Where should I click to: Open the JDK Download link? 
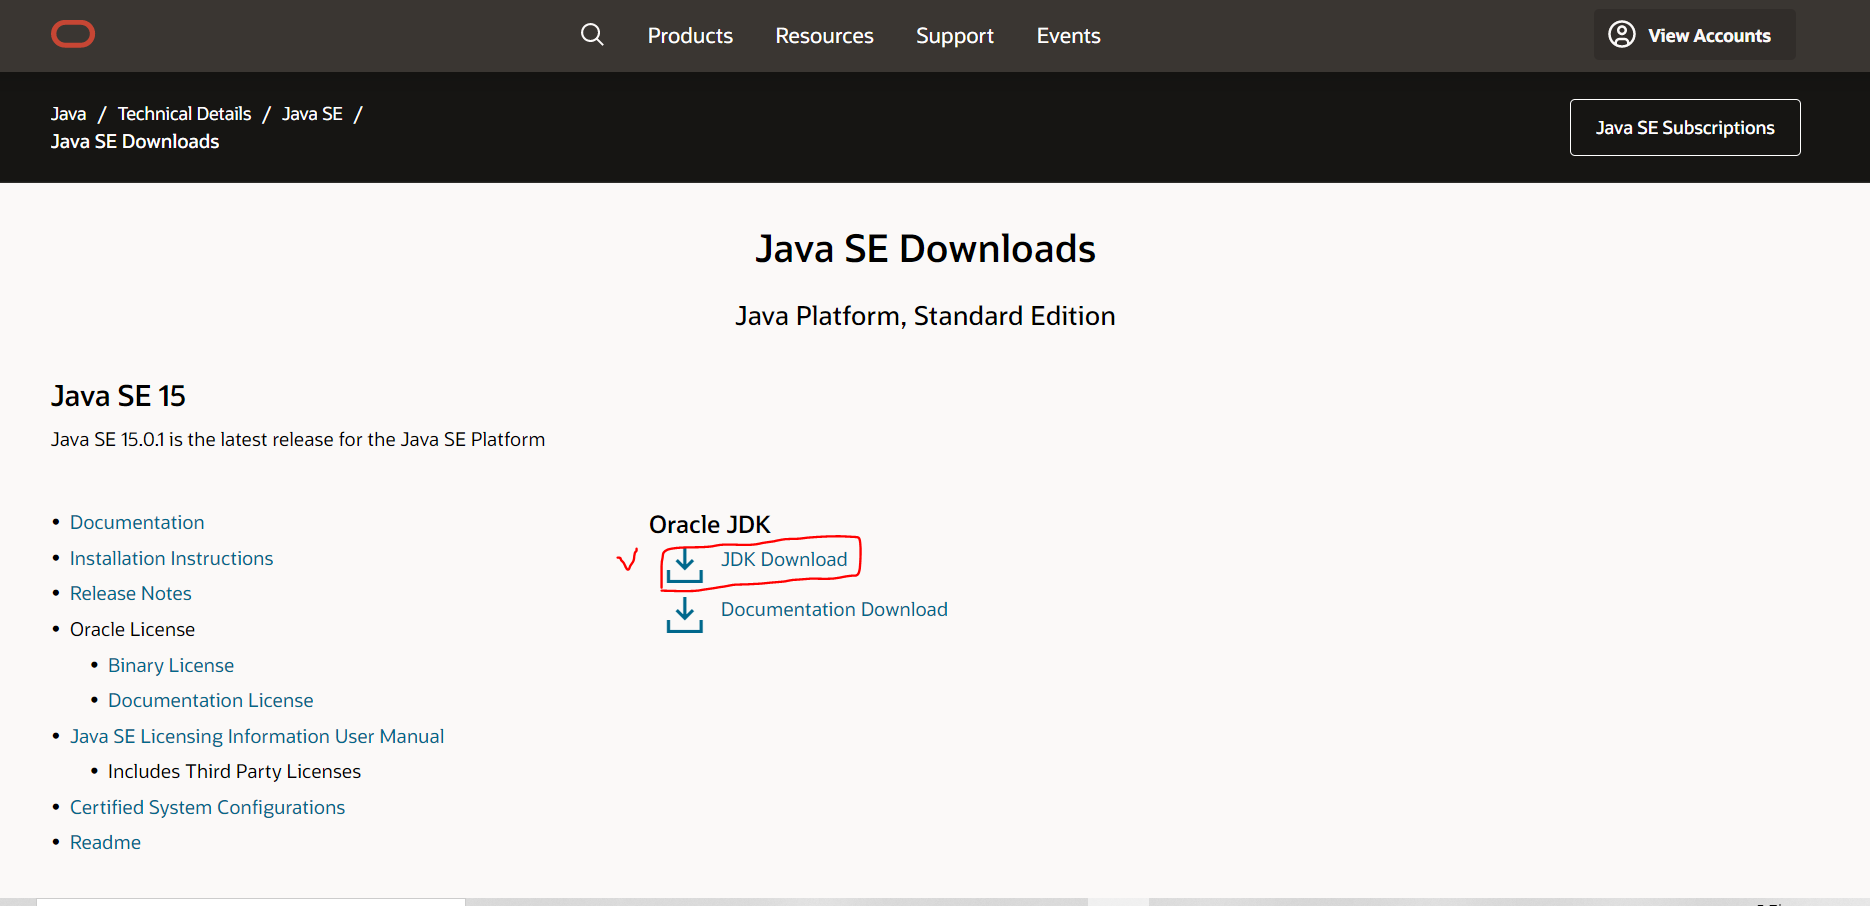point(784,559)
